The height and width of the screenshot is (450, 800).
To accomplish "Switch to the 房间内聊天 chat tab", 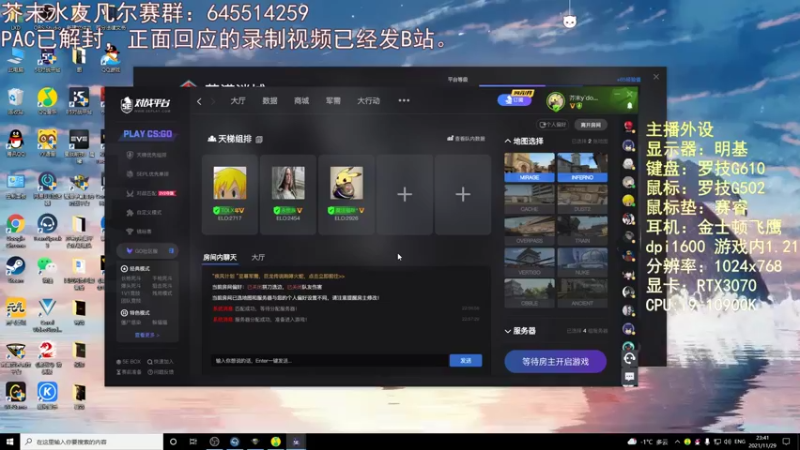I will tap(220, 257).
